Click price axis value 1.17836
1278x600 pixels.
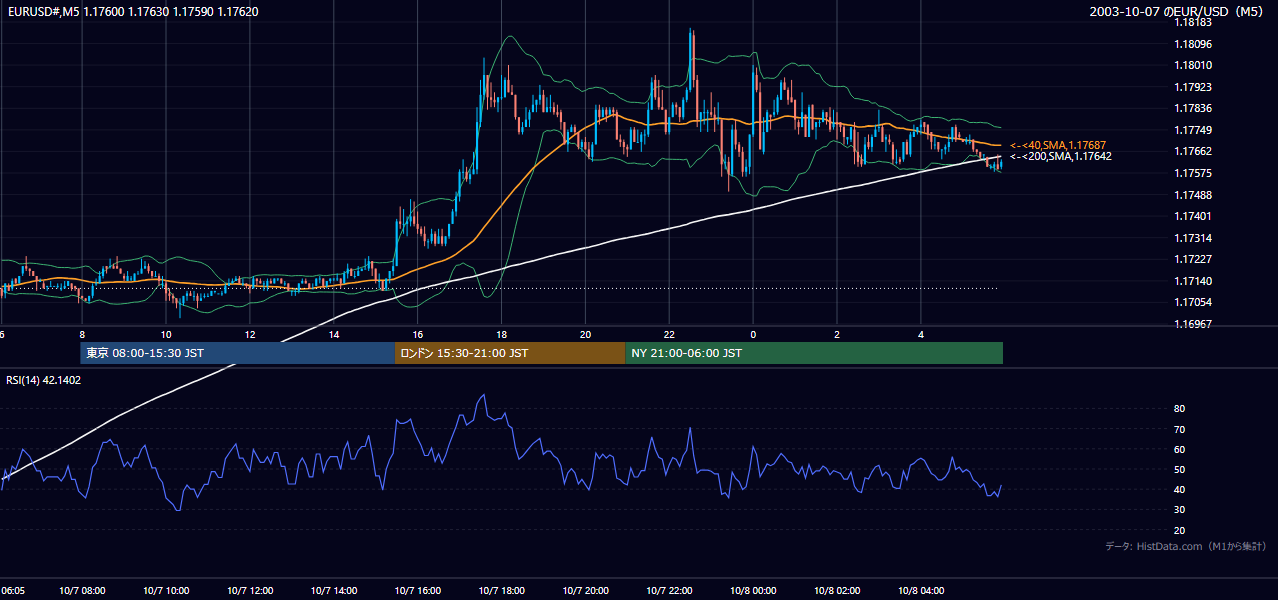[x=1191, y=108]
